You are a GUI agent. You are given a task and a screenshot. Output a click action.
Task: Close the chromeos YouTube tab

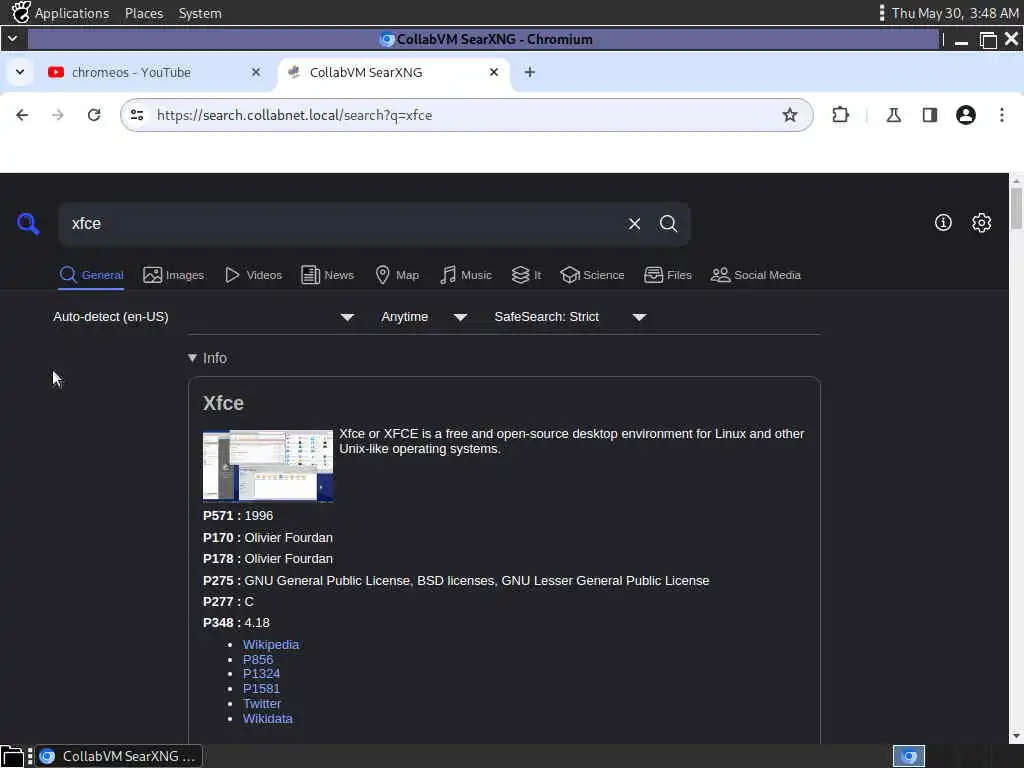coord(256,72)
